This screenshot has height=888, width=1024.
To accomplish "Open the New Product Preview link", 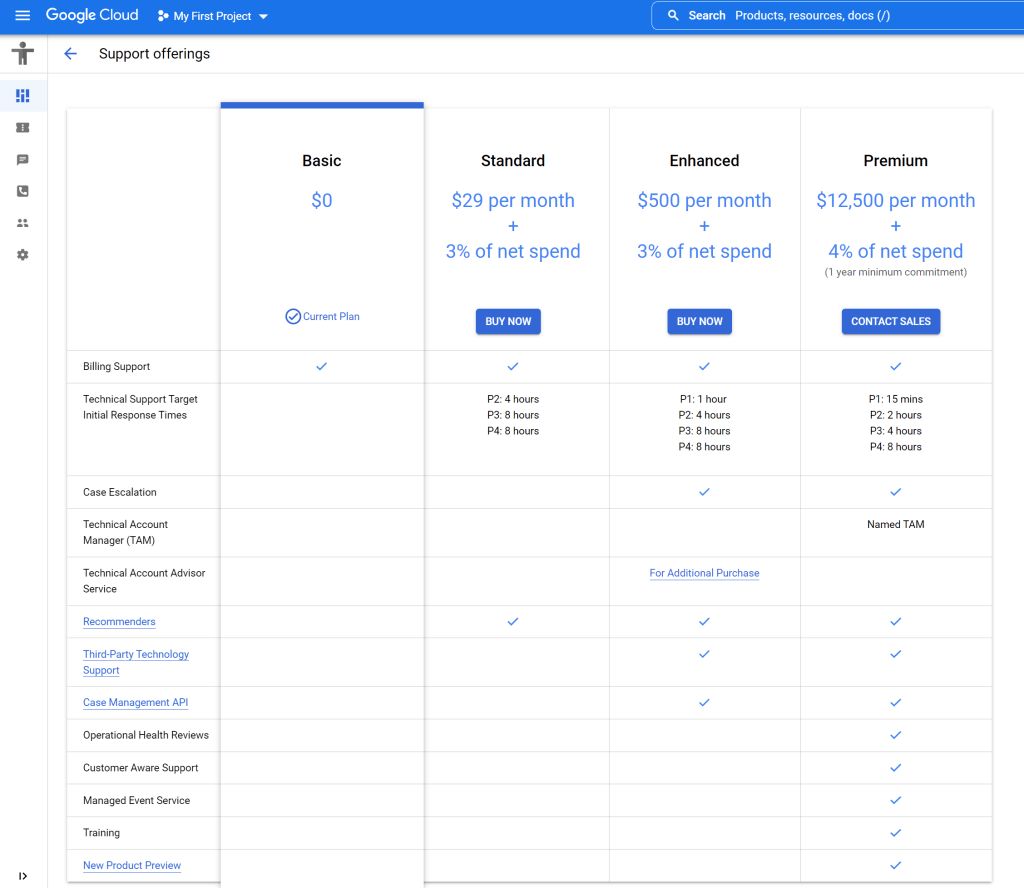I will [x=132, y=865].
